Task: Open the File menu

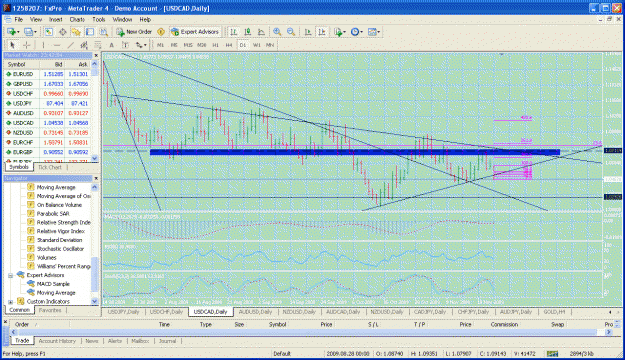Action: coord(19,19)
